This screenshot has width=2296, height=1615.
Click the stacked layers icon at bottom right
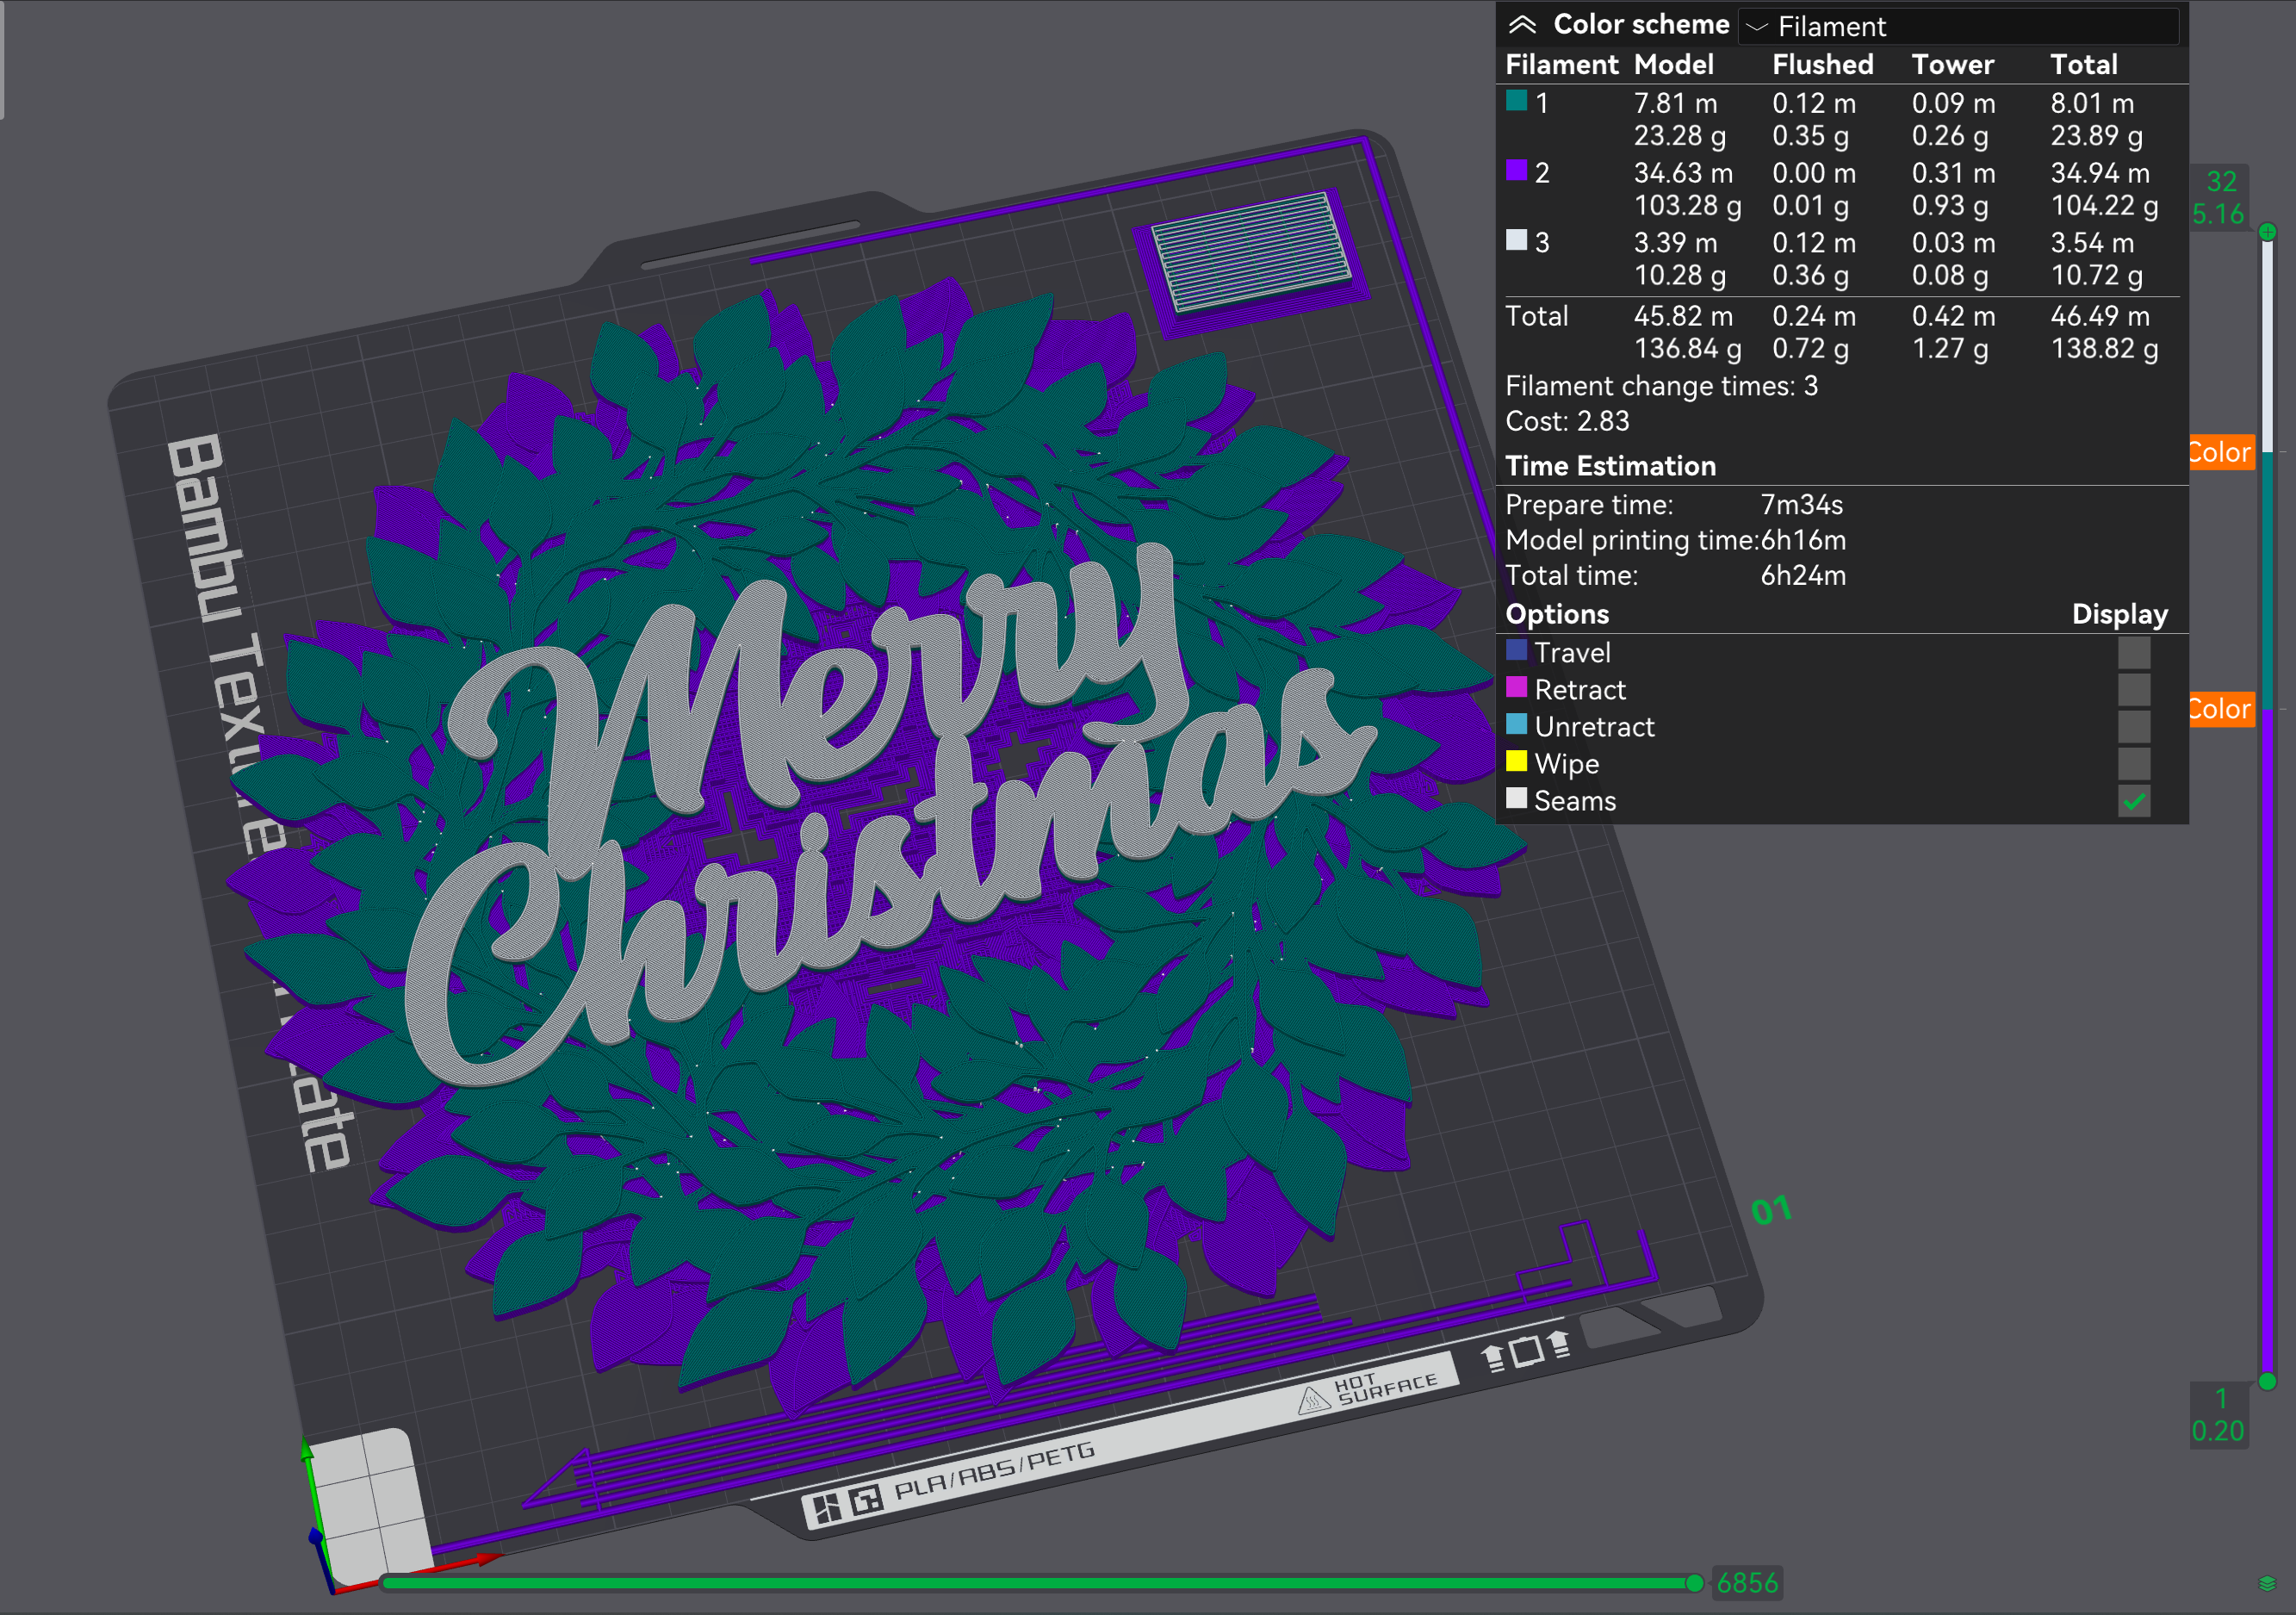2267,1583
